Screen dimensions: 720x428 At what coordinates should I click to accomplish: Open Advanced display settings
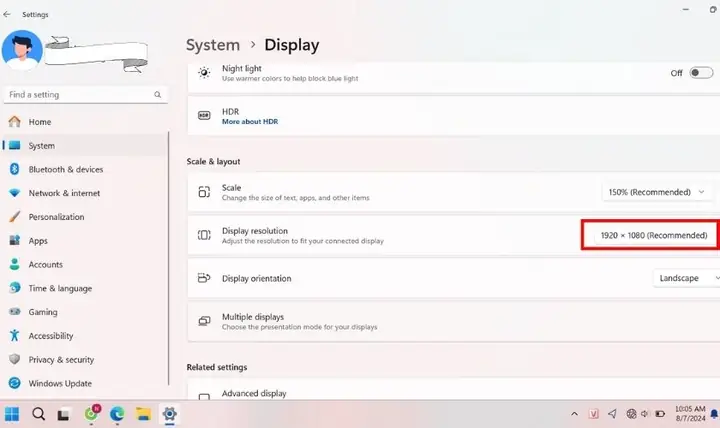[x=454, y=390]
